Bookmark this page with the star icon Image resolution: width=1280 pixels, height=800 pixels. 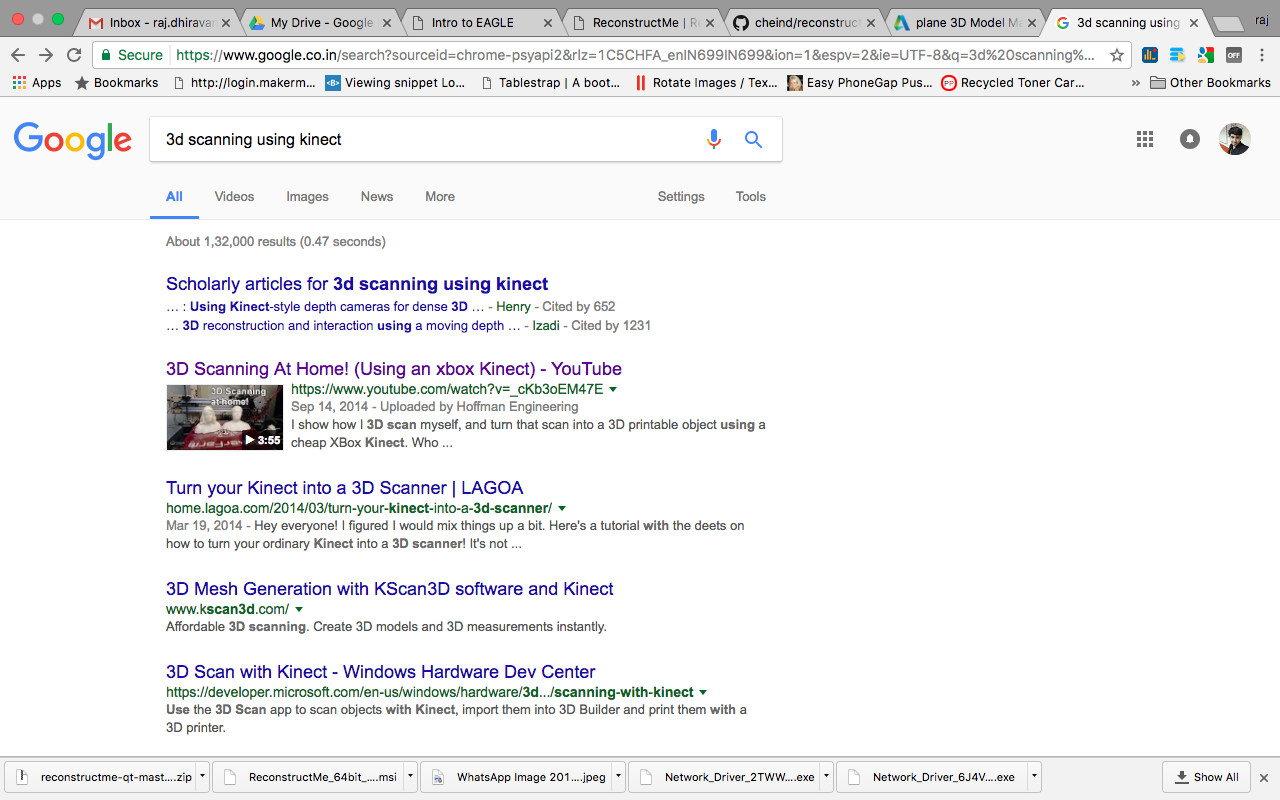[x=1117, y=55]
